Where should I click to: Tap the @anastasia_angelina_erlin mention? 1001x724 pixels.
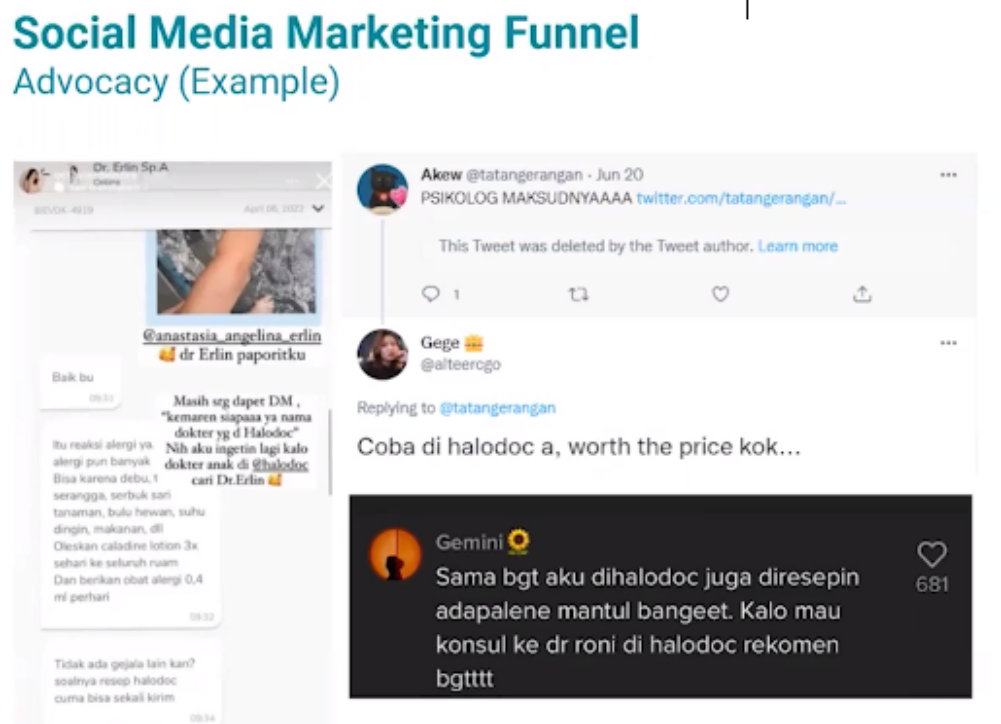click(232, 335)
